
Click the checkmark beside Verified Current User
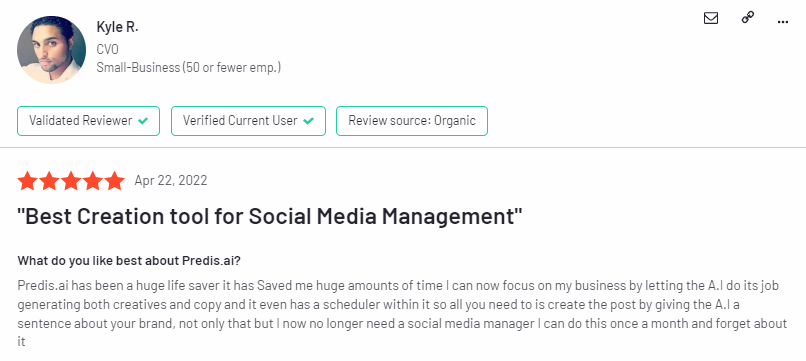point(308,121)
